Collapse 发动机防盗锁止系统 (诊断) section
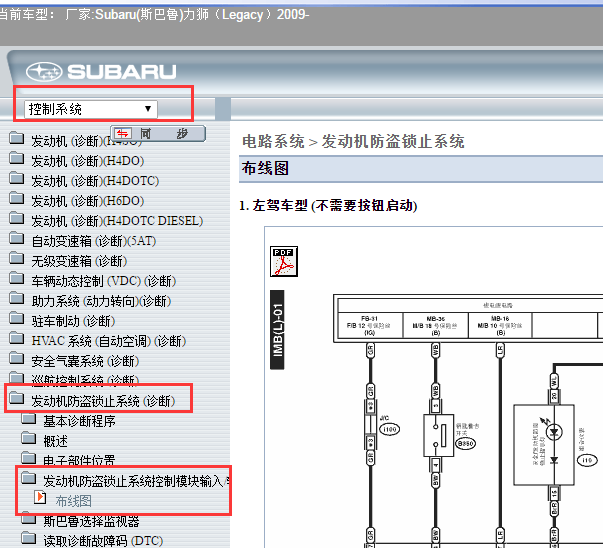 [103, 401]
